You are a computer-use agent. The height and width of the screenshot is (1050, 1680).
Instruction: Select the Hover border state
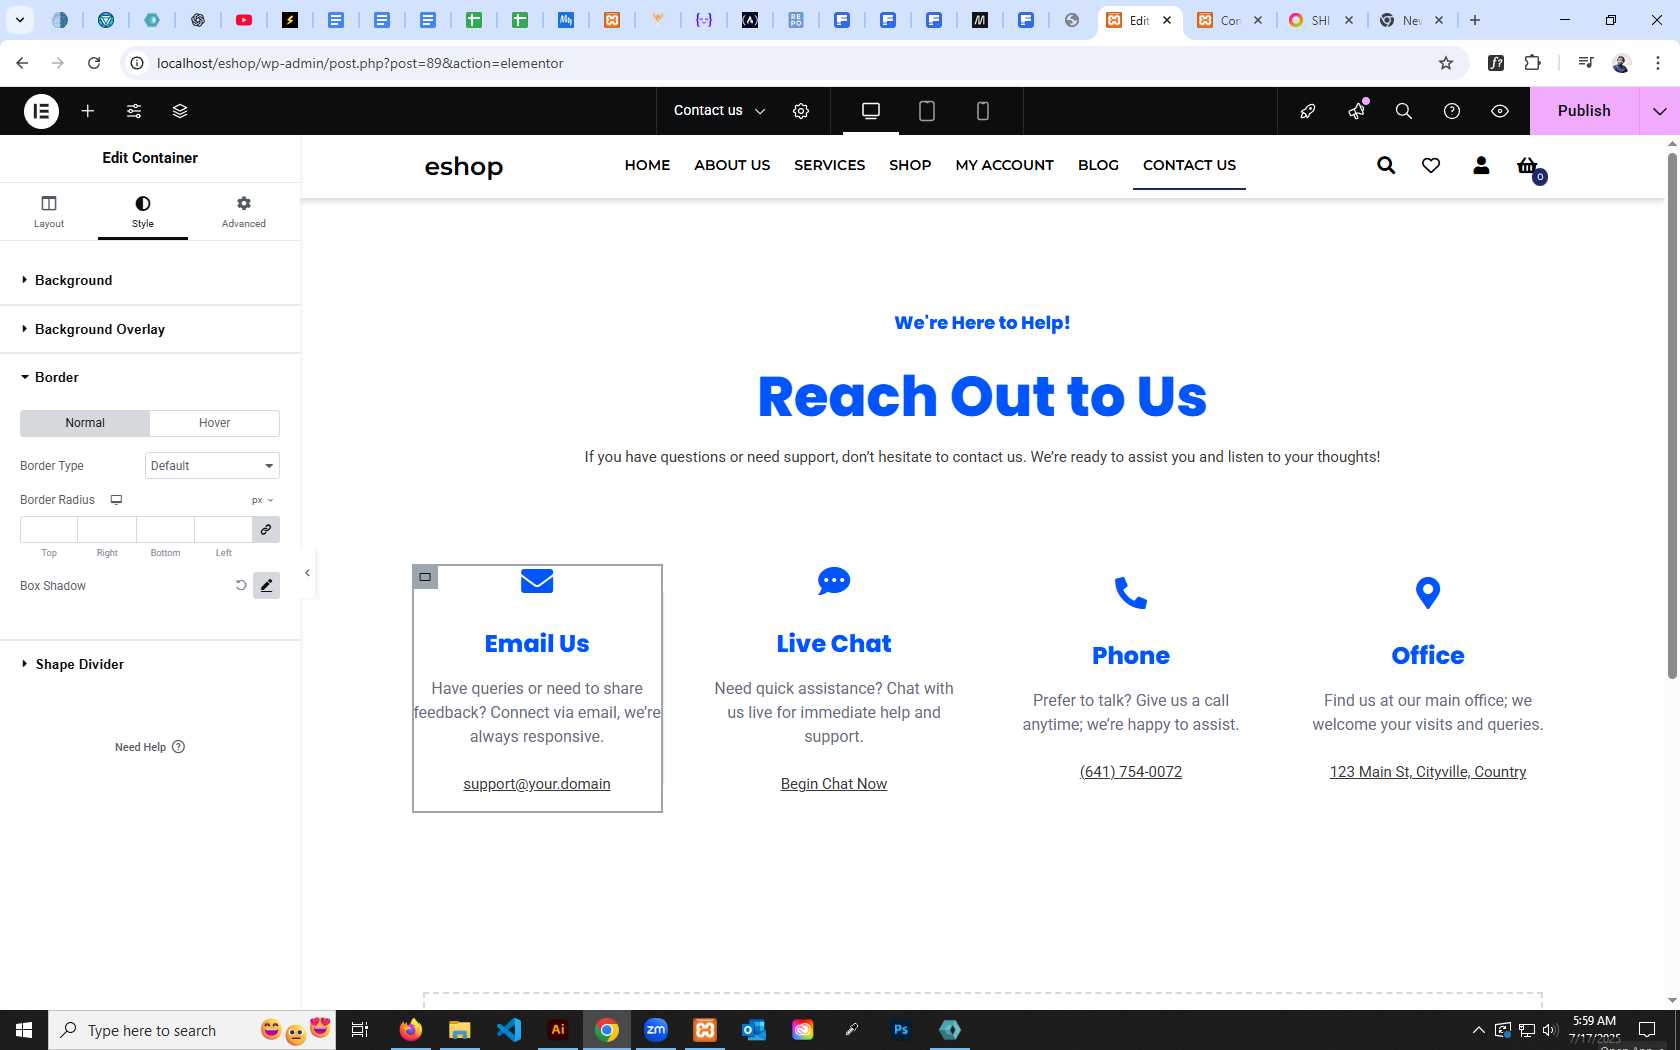click(214, 423)
